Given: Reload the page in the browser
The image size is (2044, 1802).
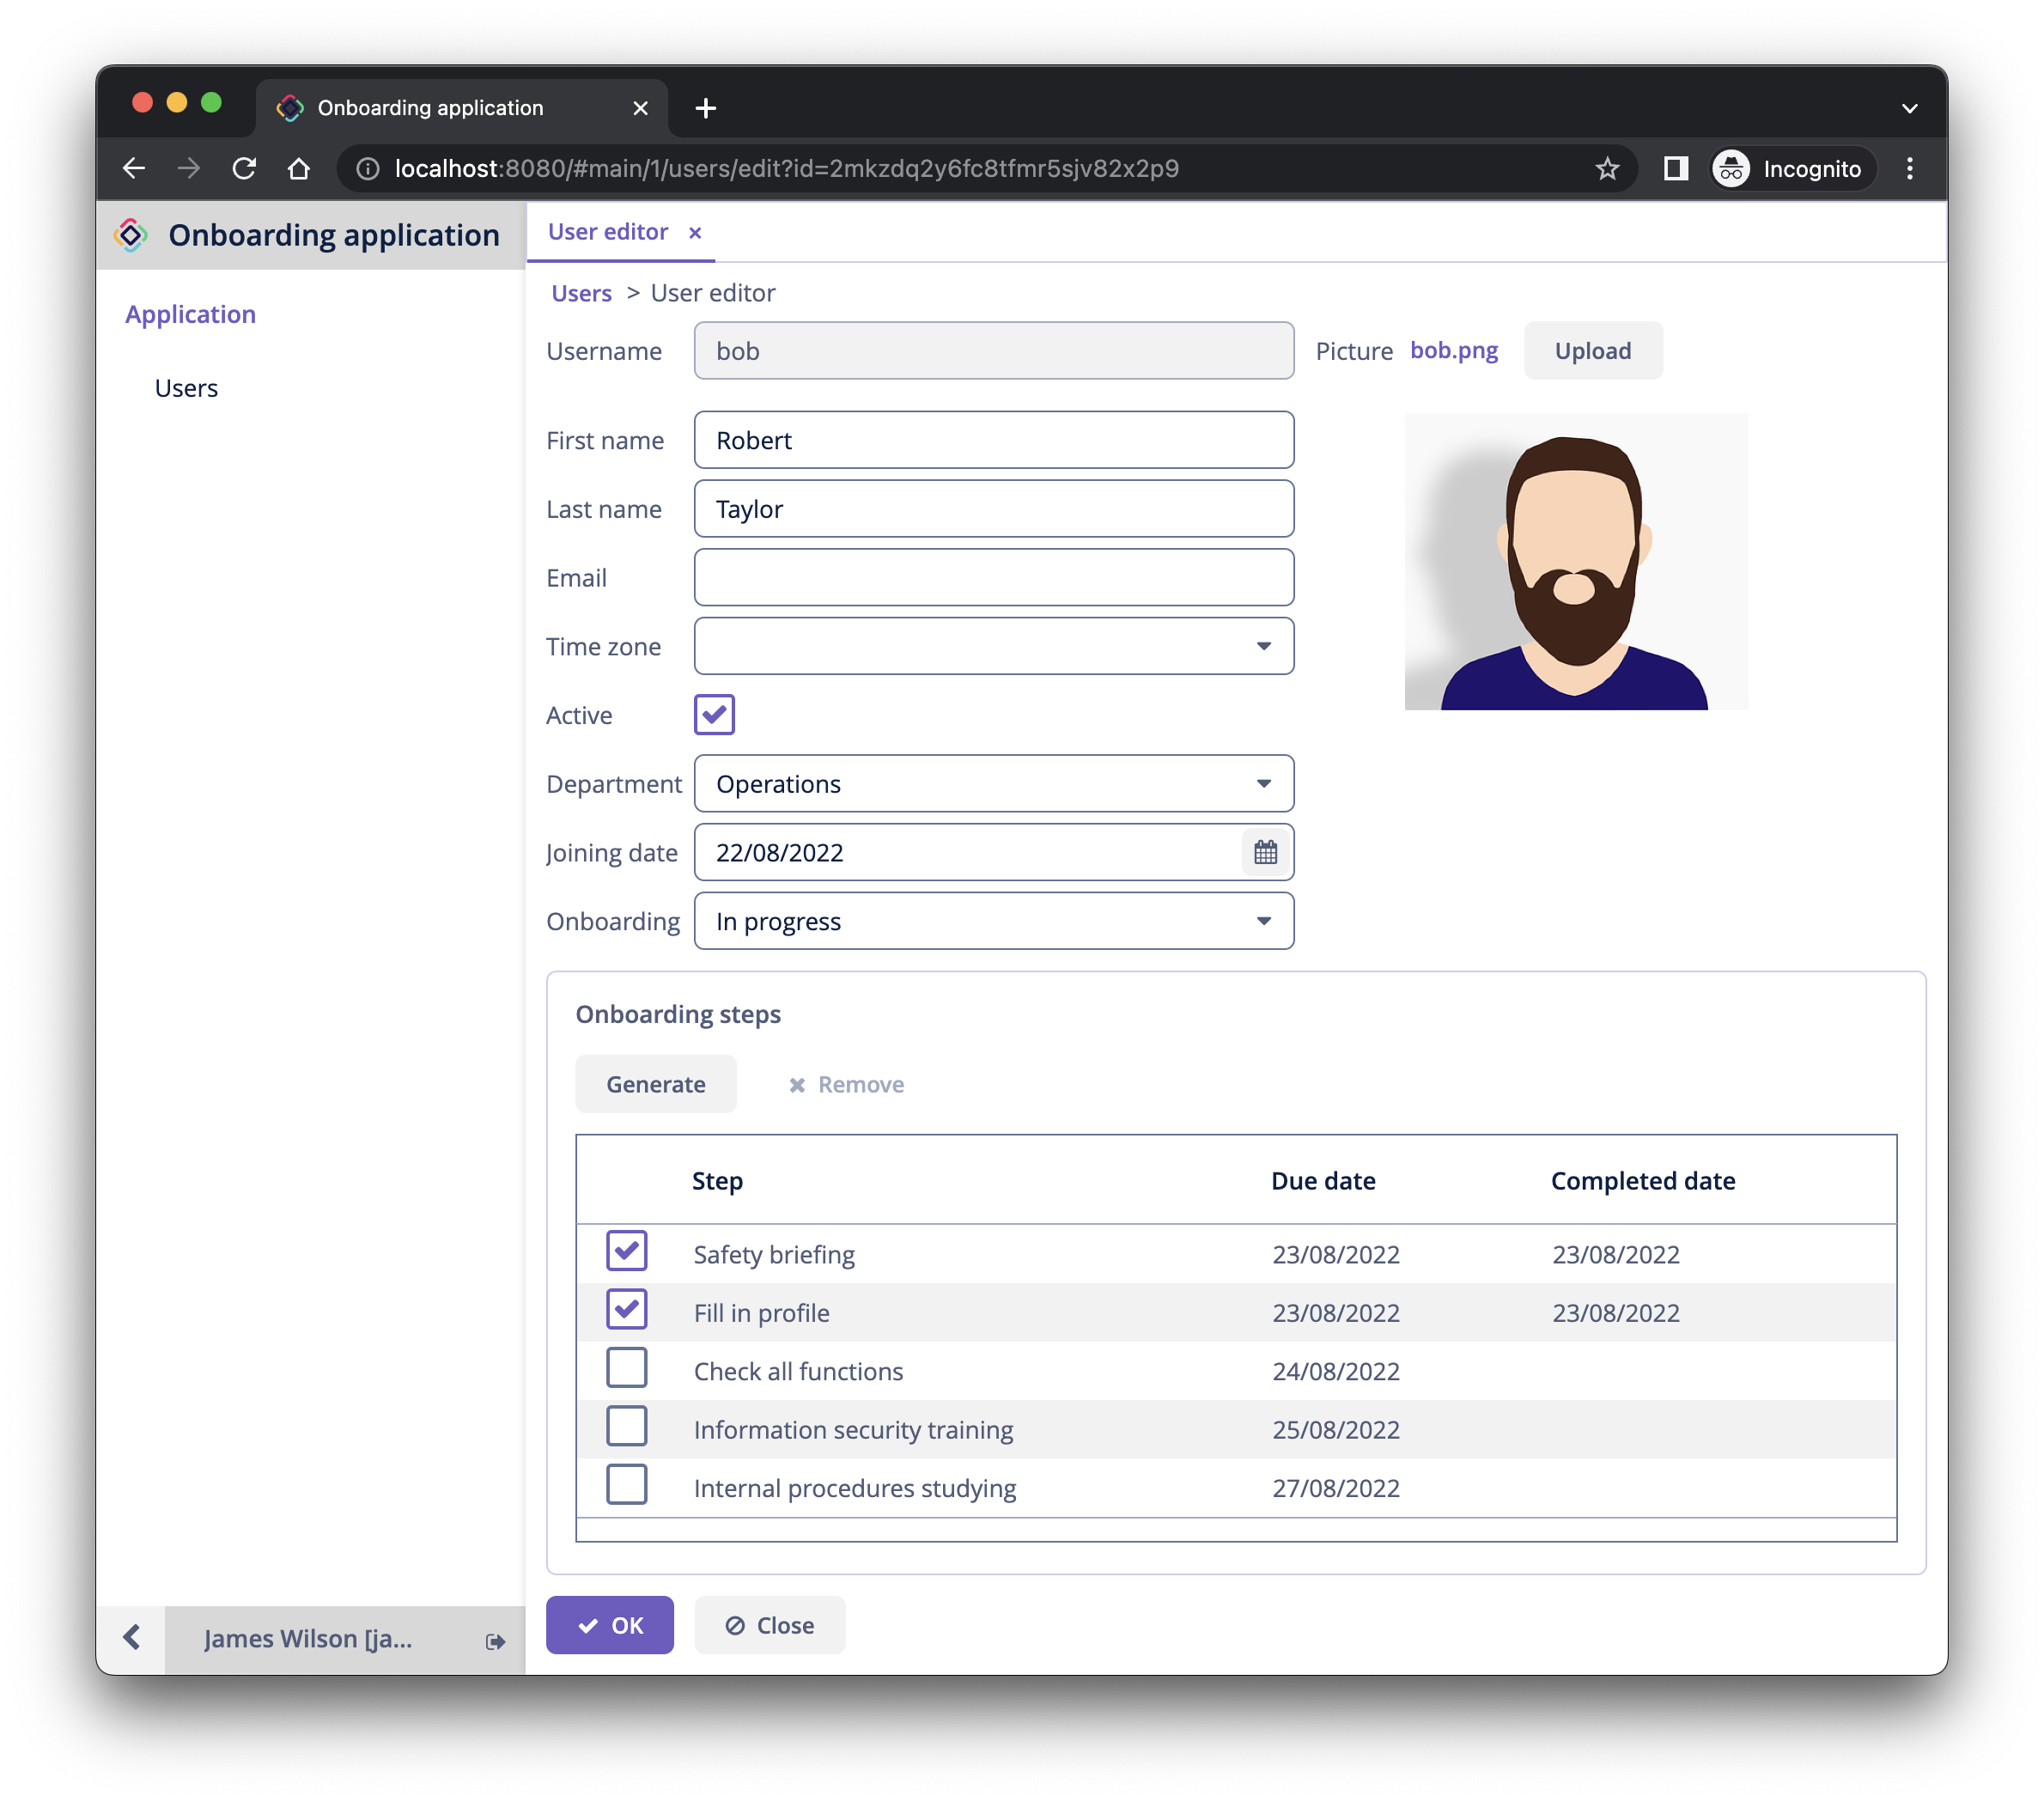Looking at the screenshot, I should pos(244,169).
